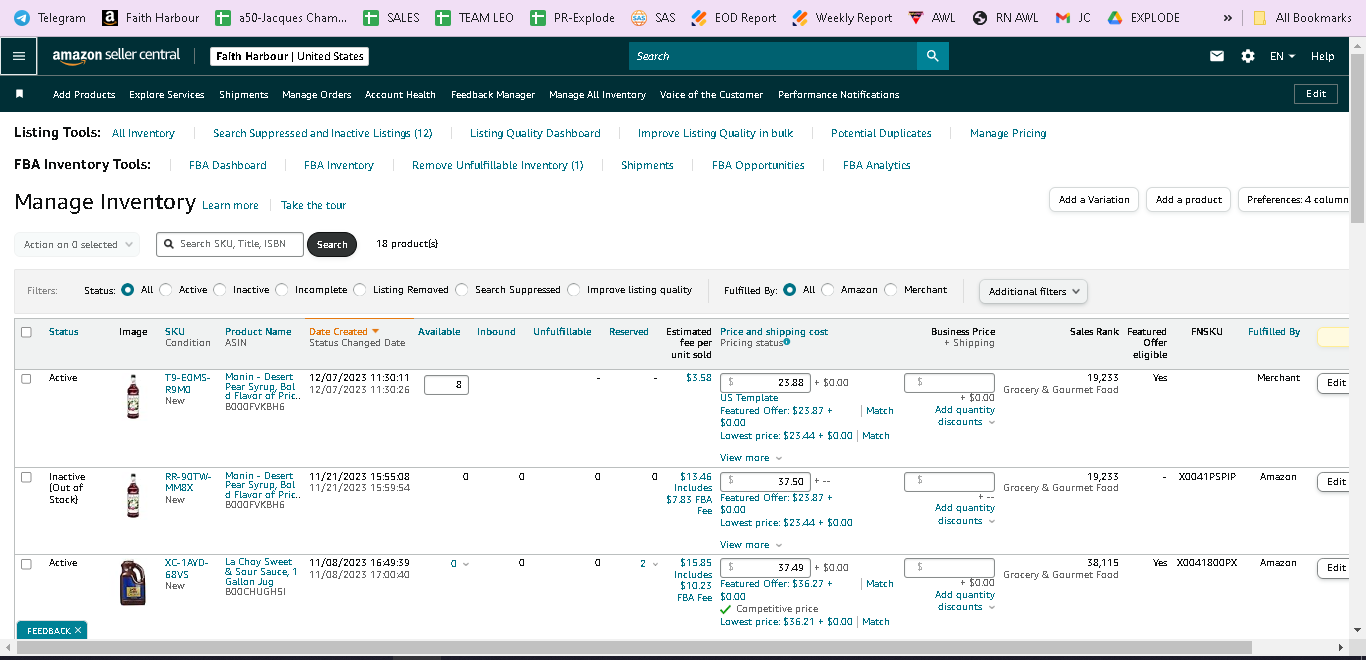Screen dimensions: 1366x660
Task: Expand Reserved 2 chevron for XC-1AYD row
Action: (655, 564)
